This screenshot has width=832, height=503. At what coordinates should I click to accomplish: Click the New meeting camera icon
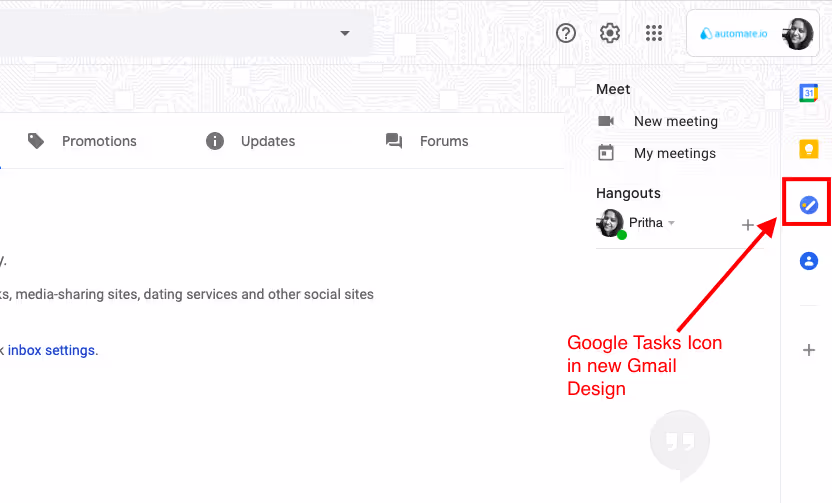(x=606, y=121)
